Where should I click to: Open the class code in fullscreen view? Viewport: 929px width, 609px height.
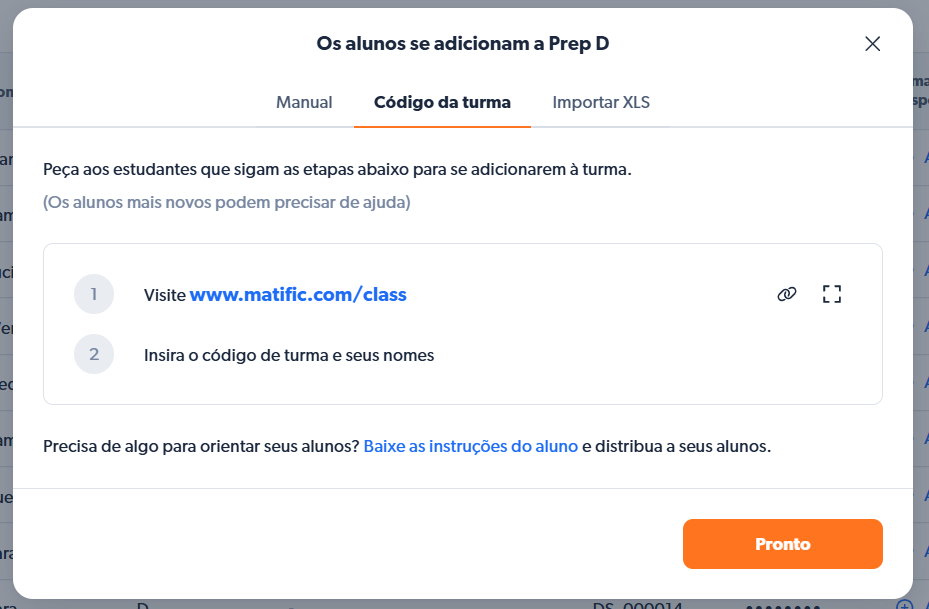point(832,294)
